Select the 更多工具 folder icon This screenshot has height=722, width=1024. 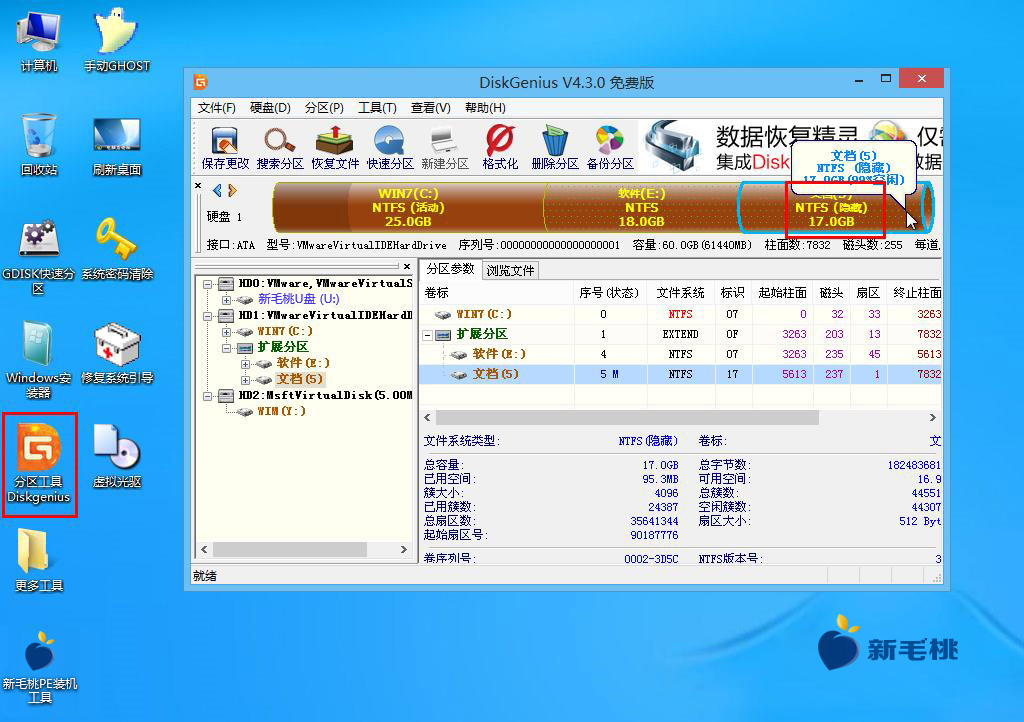tap(39, 560)
